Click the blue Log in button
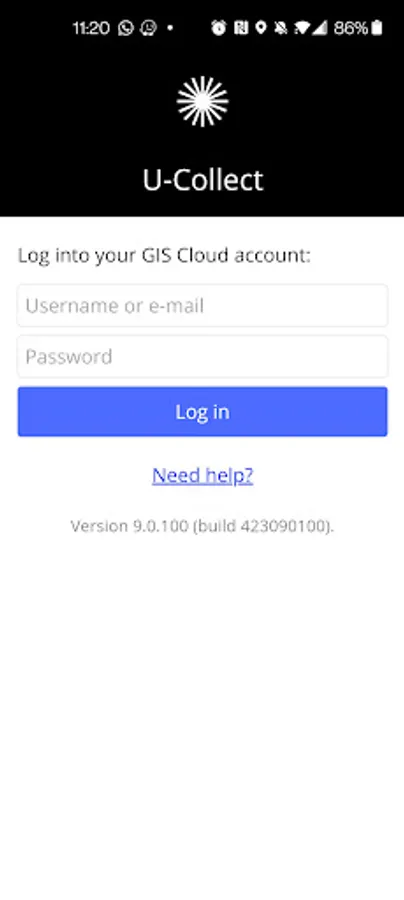Image resolution: width=404 pixels, height=900 pixels. tap(203, 412)
